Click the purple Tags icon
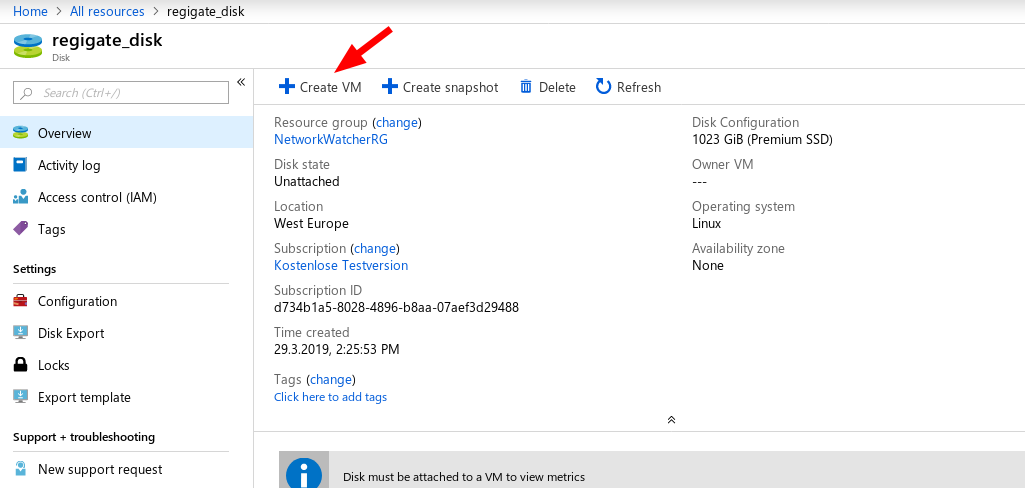Image resolution: width=1025 pixels, height=488 pixels. [20, 229]
